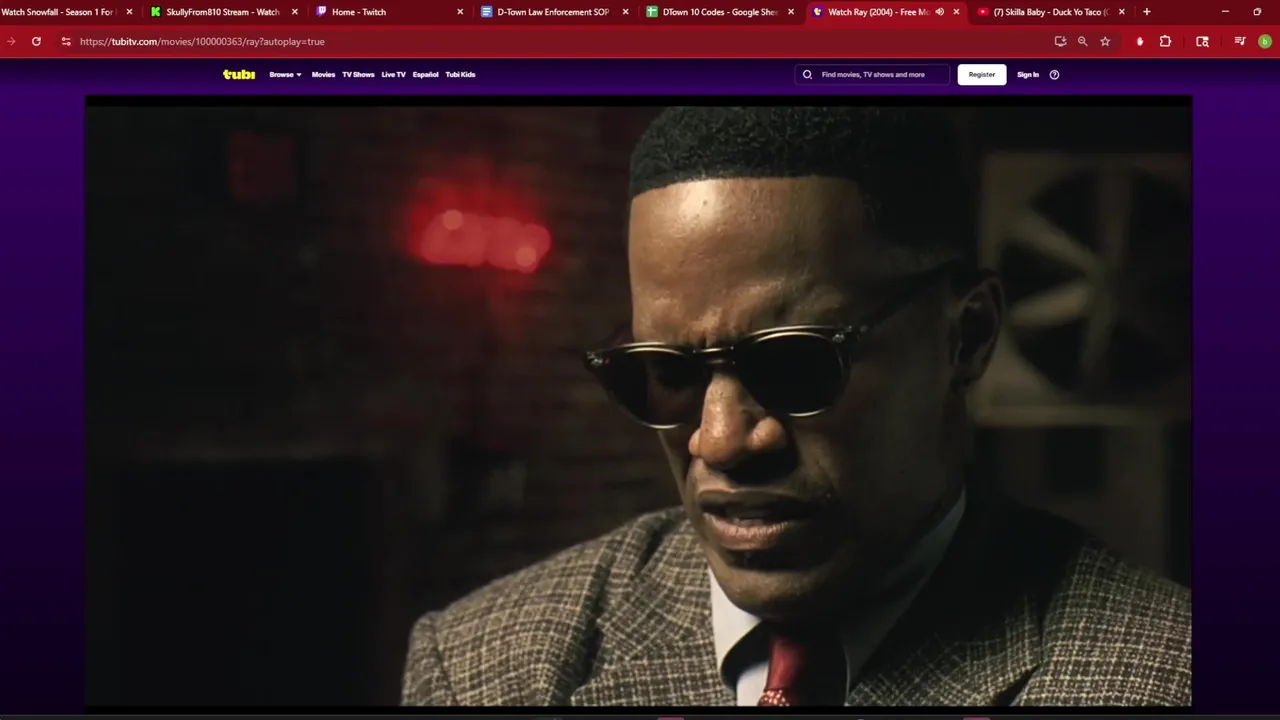Image resolution: width=1280 pixels, height=720 pixels.
Task: Click the search magnifier icon
Action: click(807, 74)
